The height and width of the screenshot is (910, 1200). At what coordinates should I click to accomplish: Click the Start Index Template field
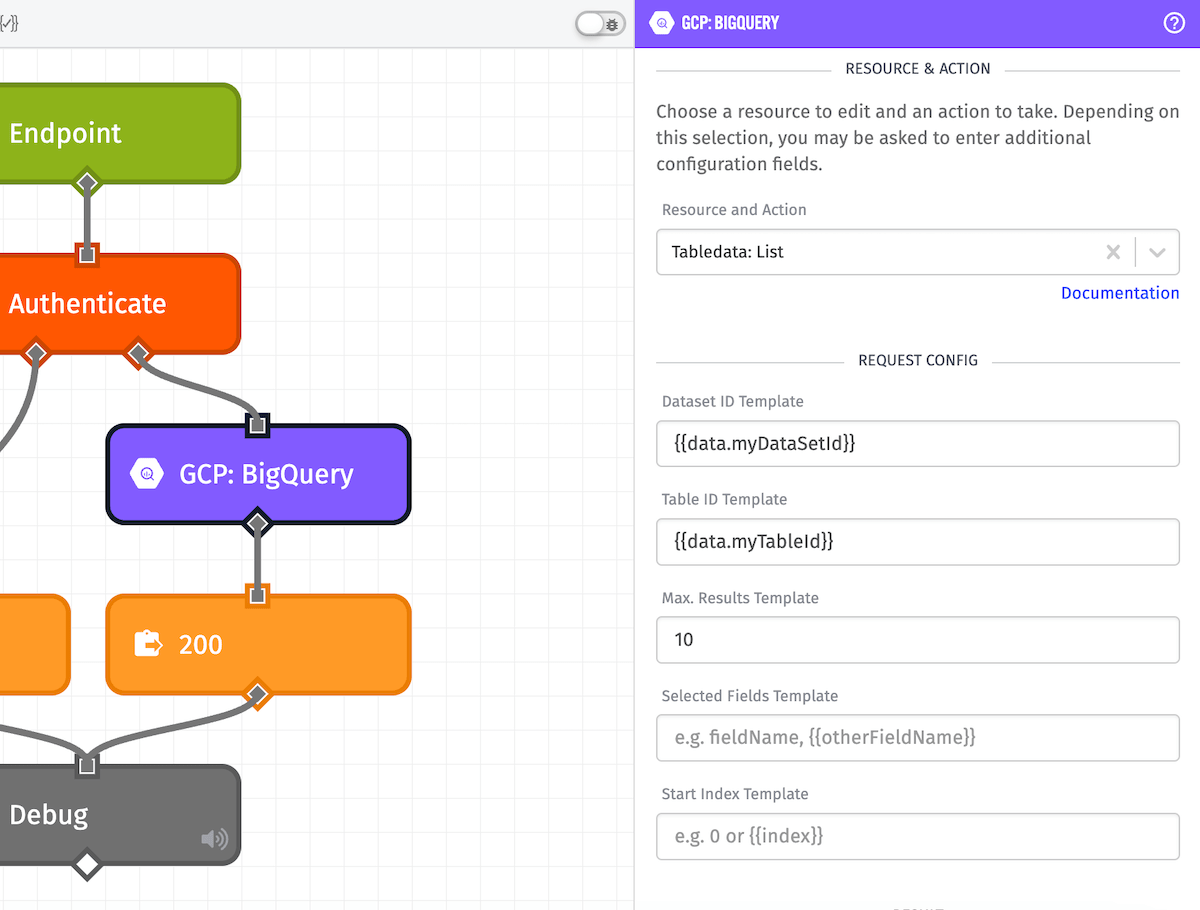point(918,836)
